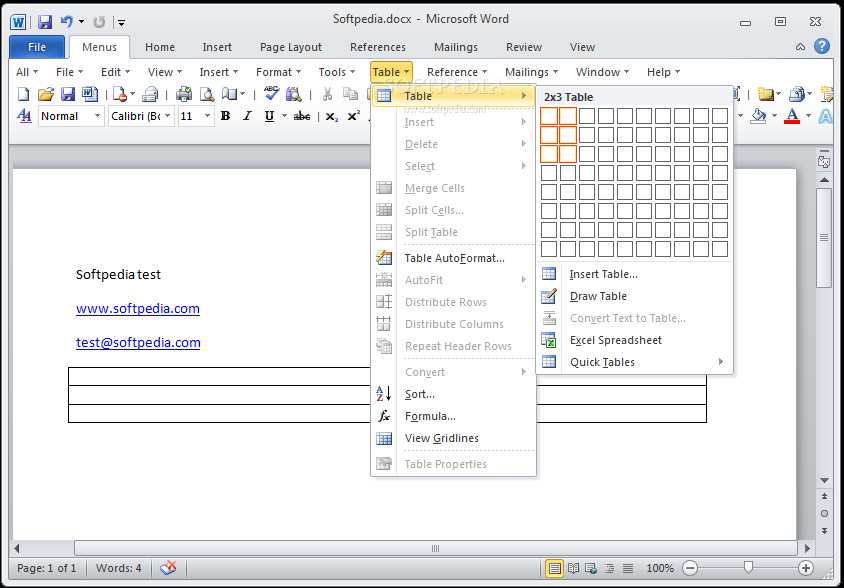The height and width of the screenshot is (588, 844).
Task: Click the Quick Print icon
Action: 184,94
